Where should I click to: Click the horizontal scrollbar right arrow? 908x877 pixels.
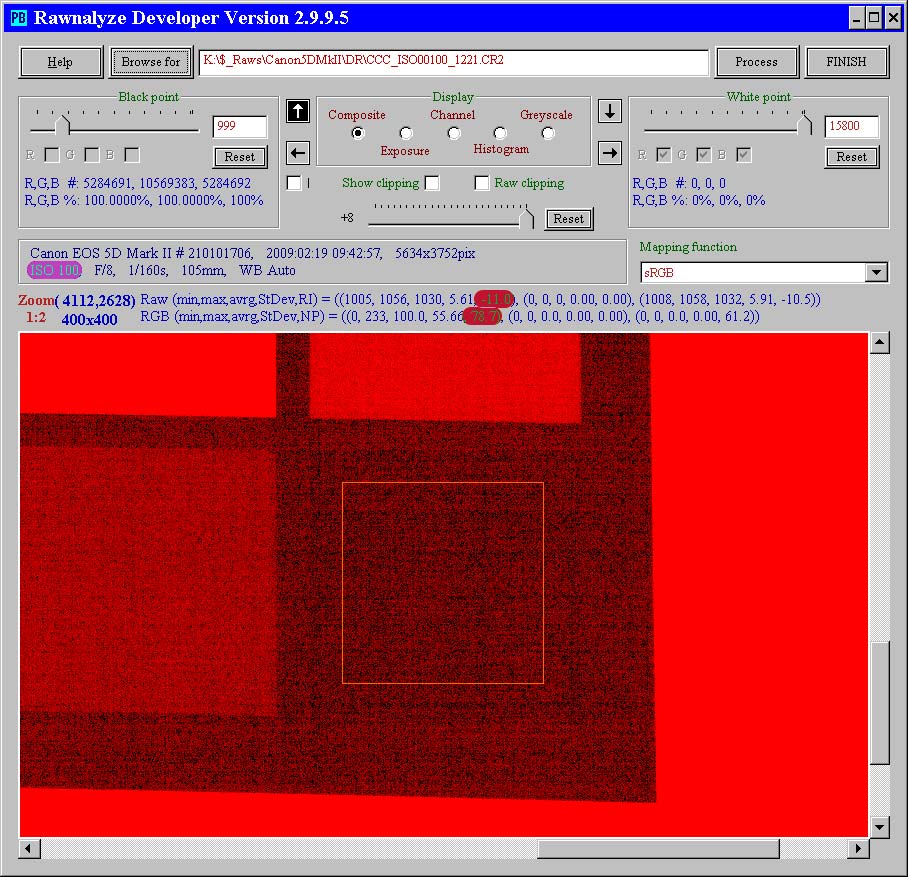(858, 848)
